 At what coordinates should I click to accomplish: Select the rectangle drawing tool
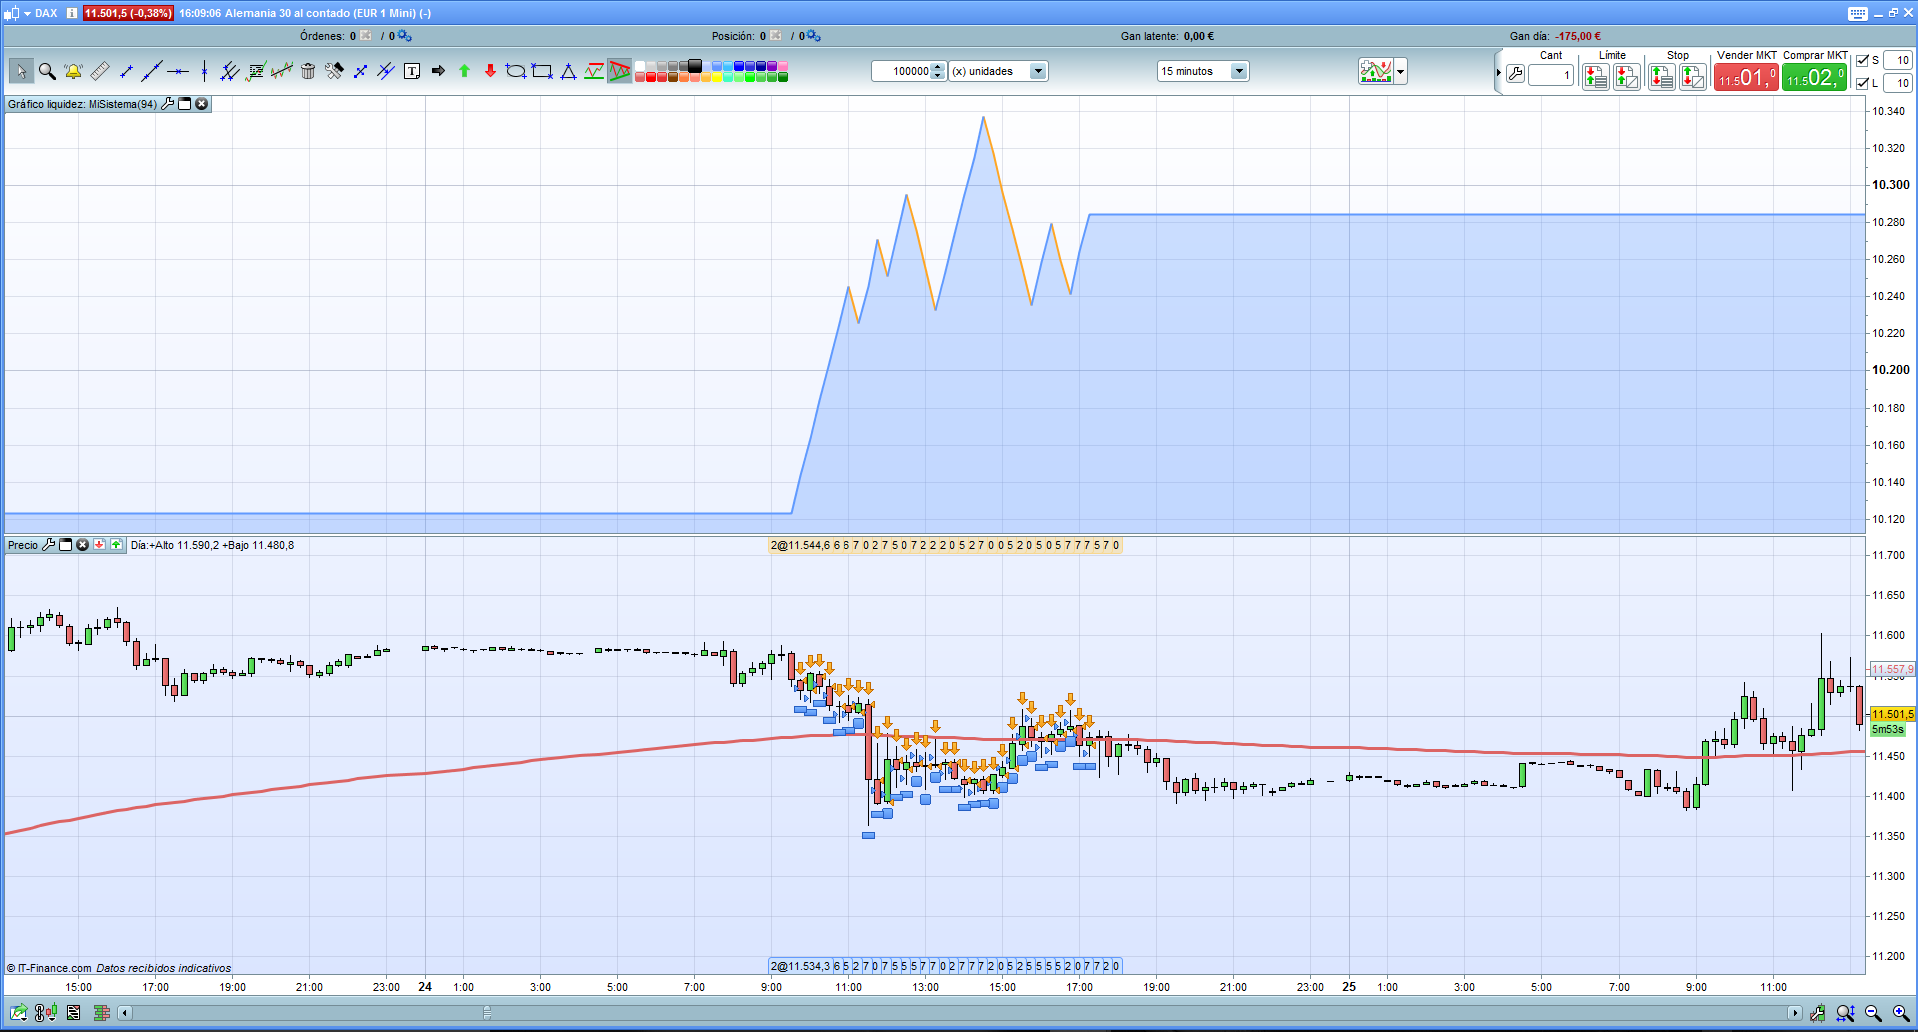[542, 71]
